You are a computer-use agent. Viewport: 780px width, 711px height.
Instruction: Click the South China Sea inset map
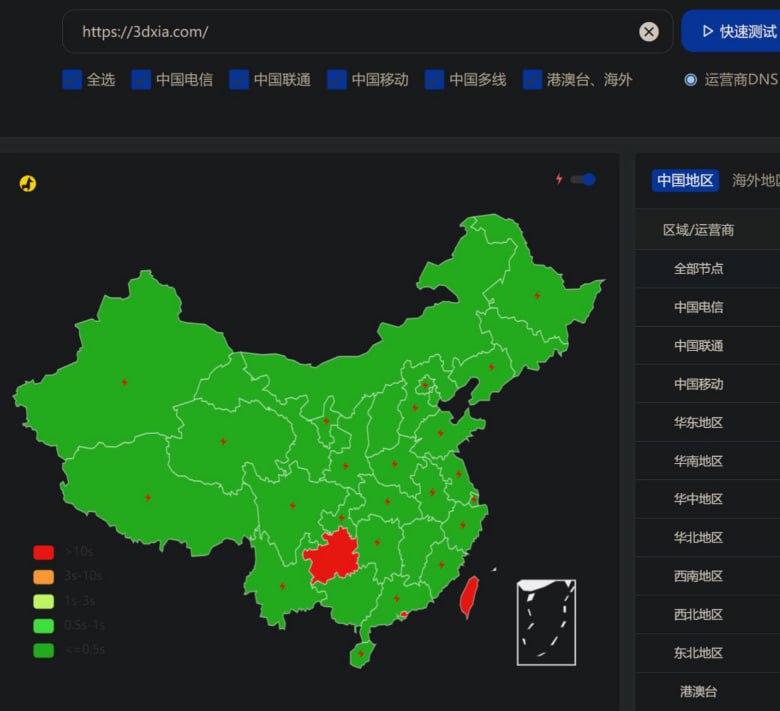tap(546, 622)
